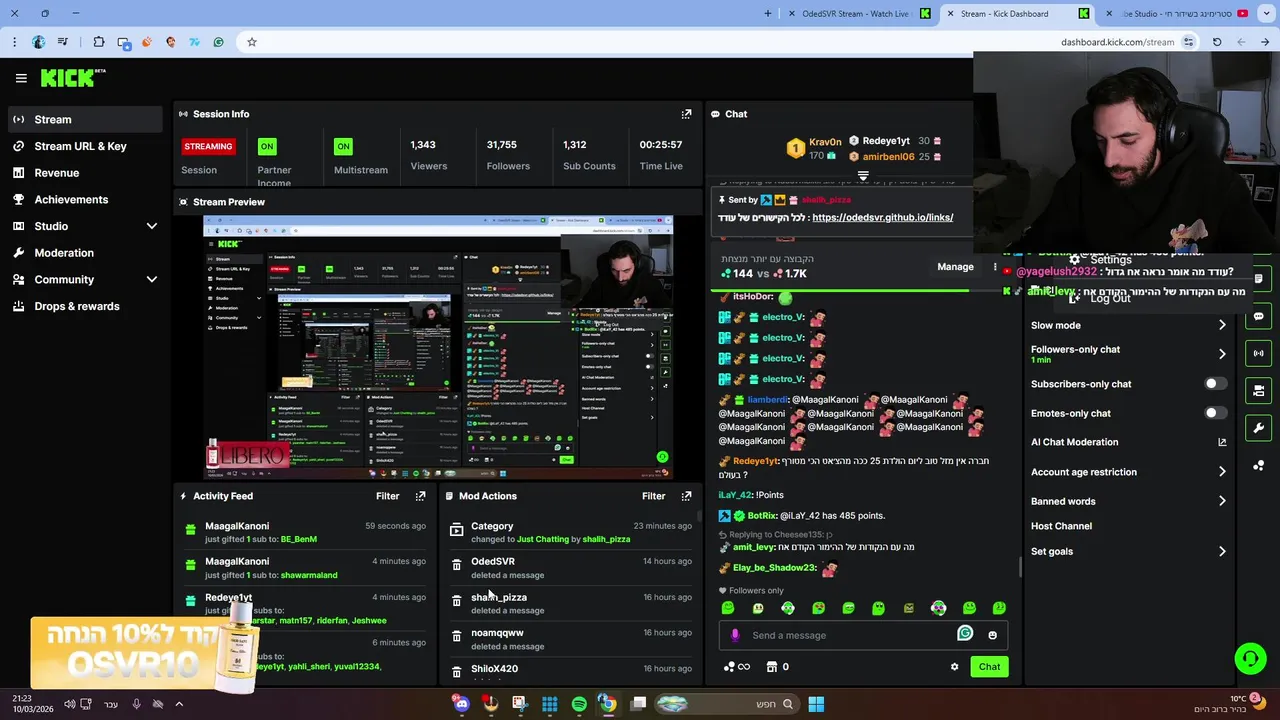Open the odedsvr.github.io/links link
The height and width of the screenshot is (720, 1280).
[882, 217]
